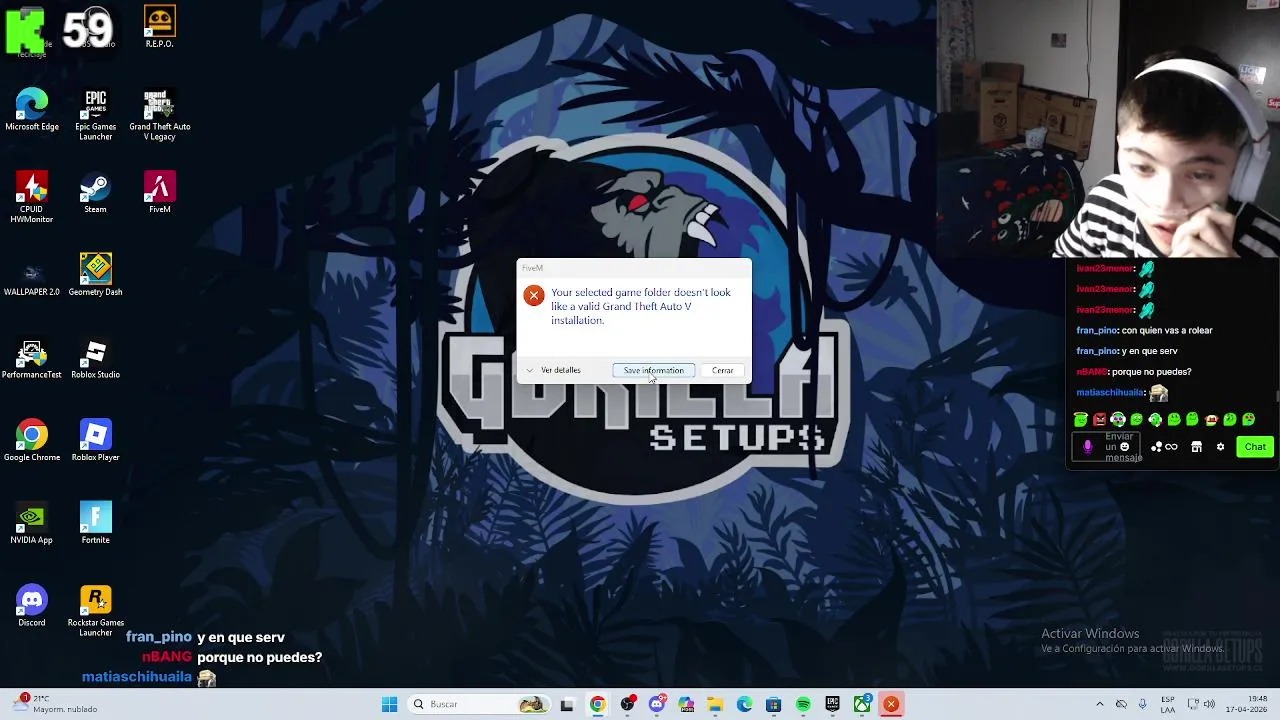Launch the FiveM desktop shortcut
The image size is (1280, 720).
[159, 193]
